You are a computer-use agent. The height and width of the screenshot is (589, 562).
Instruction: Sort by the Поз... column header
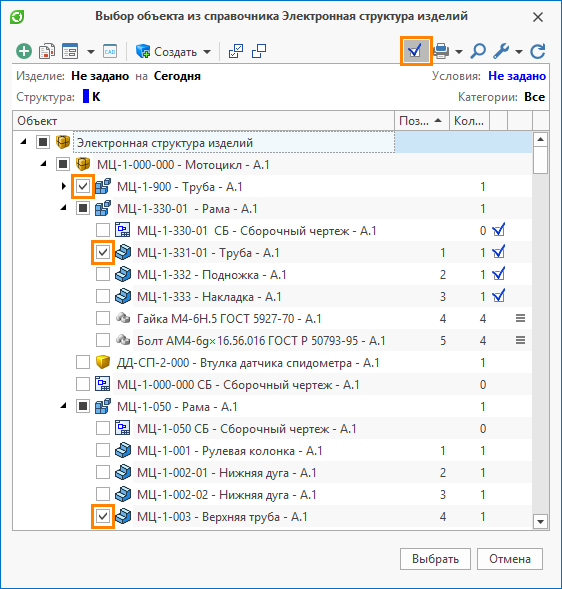click(x=422, y=121)
